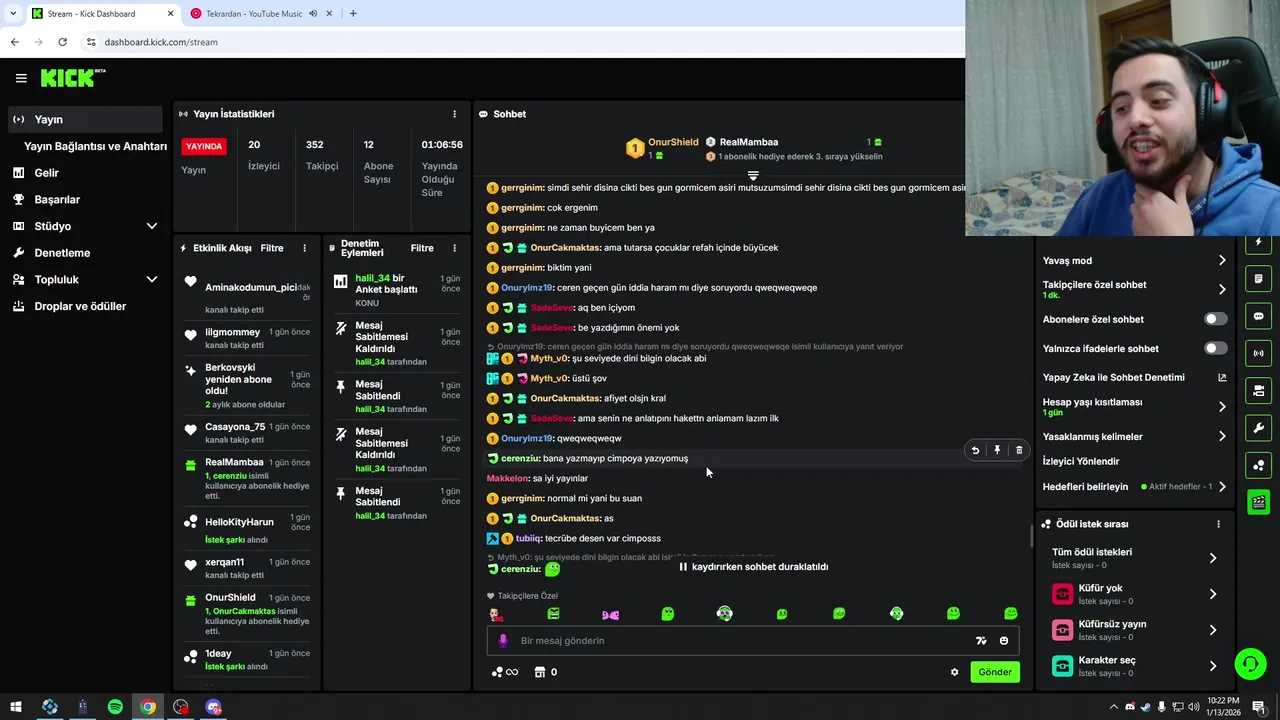Open Takipçilere özel sohbet settings arrow
Screen dimensions: 1280x720
(x=1222, y=290)
